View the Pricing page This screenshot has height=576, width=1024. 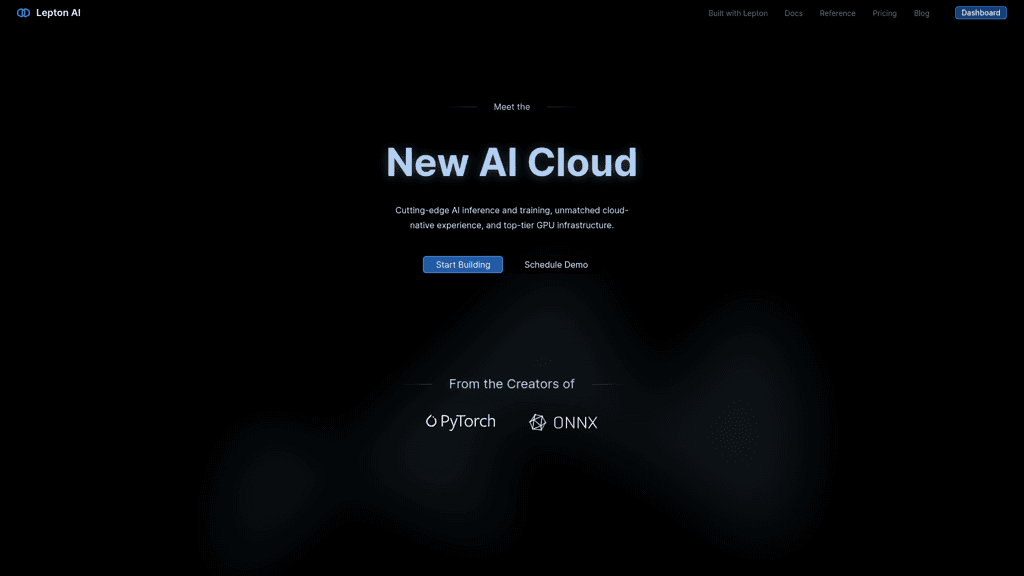tap(884, 13)
